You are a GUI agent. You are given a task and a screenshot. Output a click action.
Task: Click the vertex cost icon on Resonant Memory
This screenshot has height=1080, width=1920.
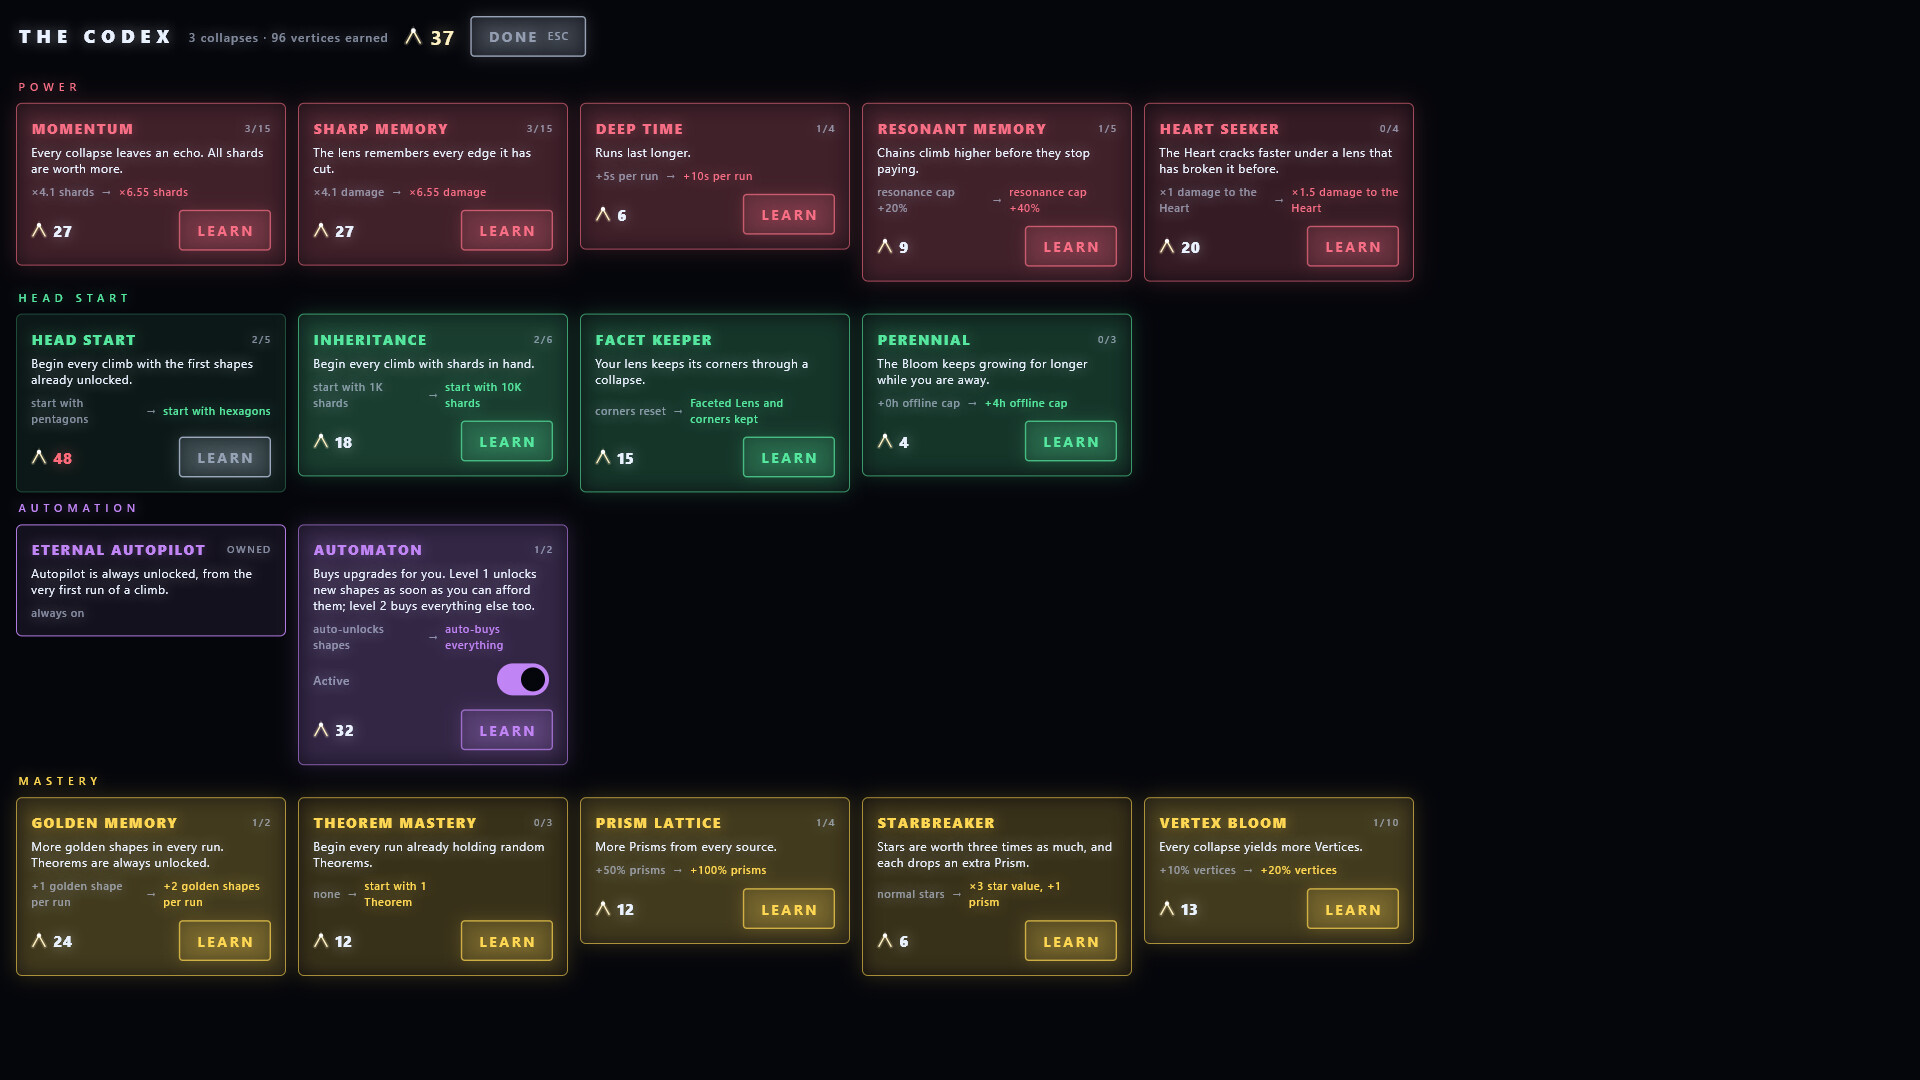pyautogui.click(x=885, y=247)
